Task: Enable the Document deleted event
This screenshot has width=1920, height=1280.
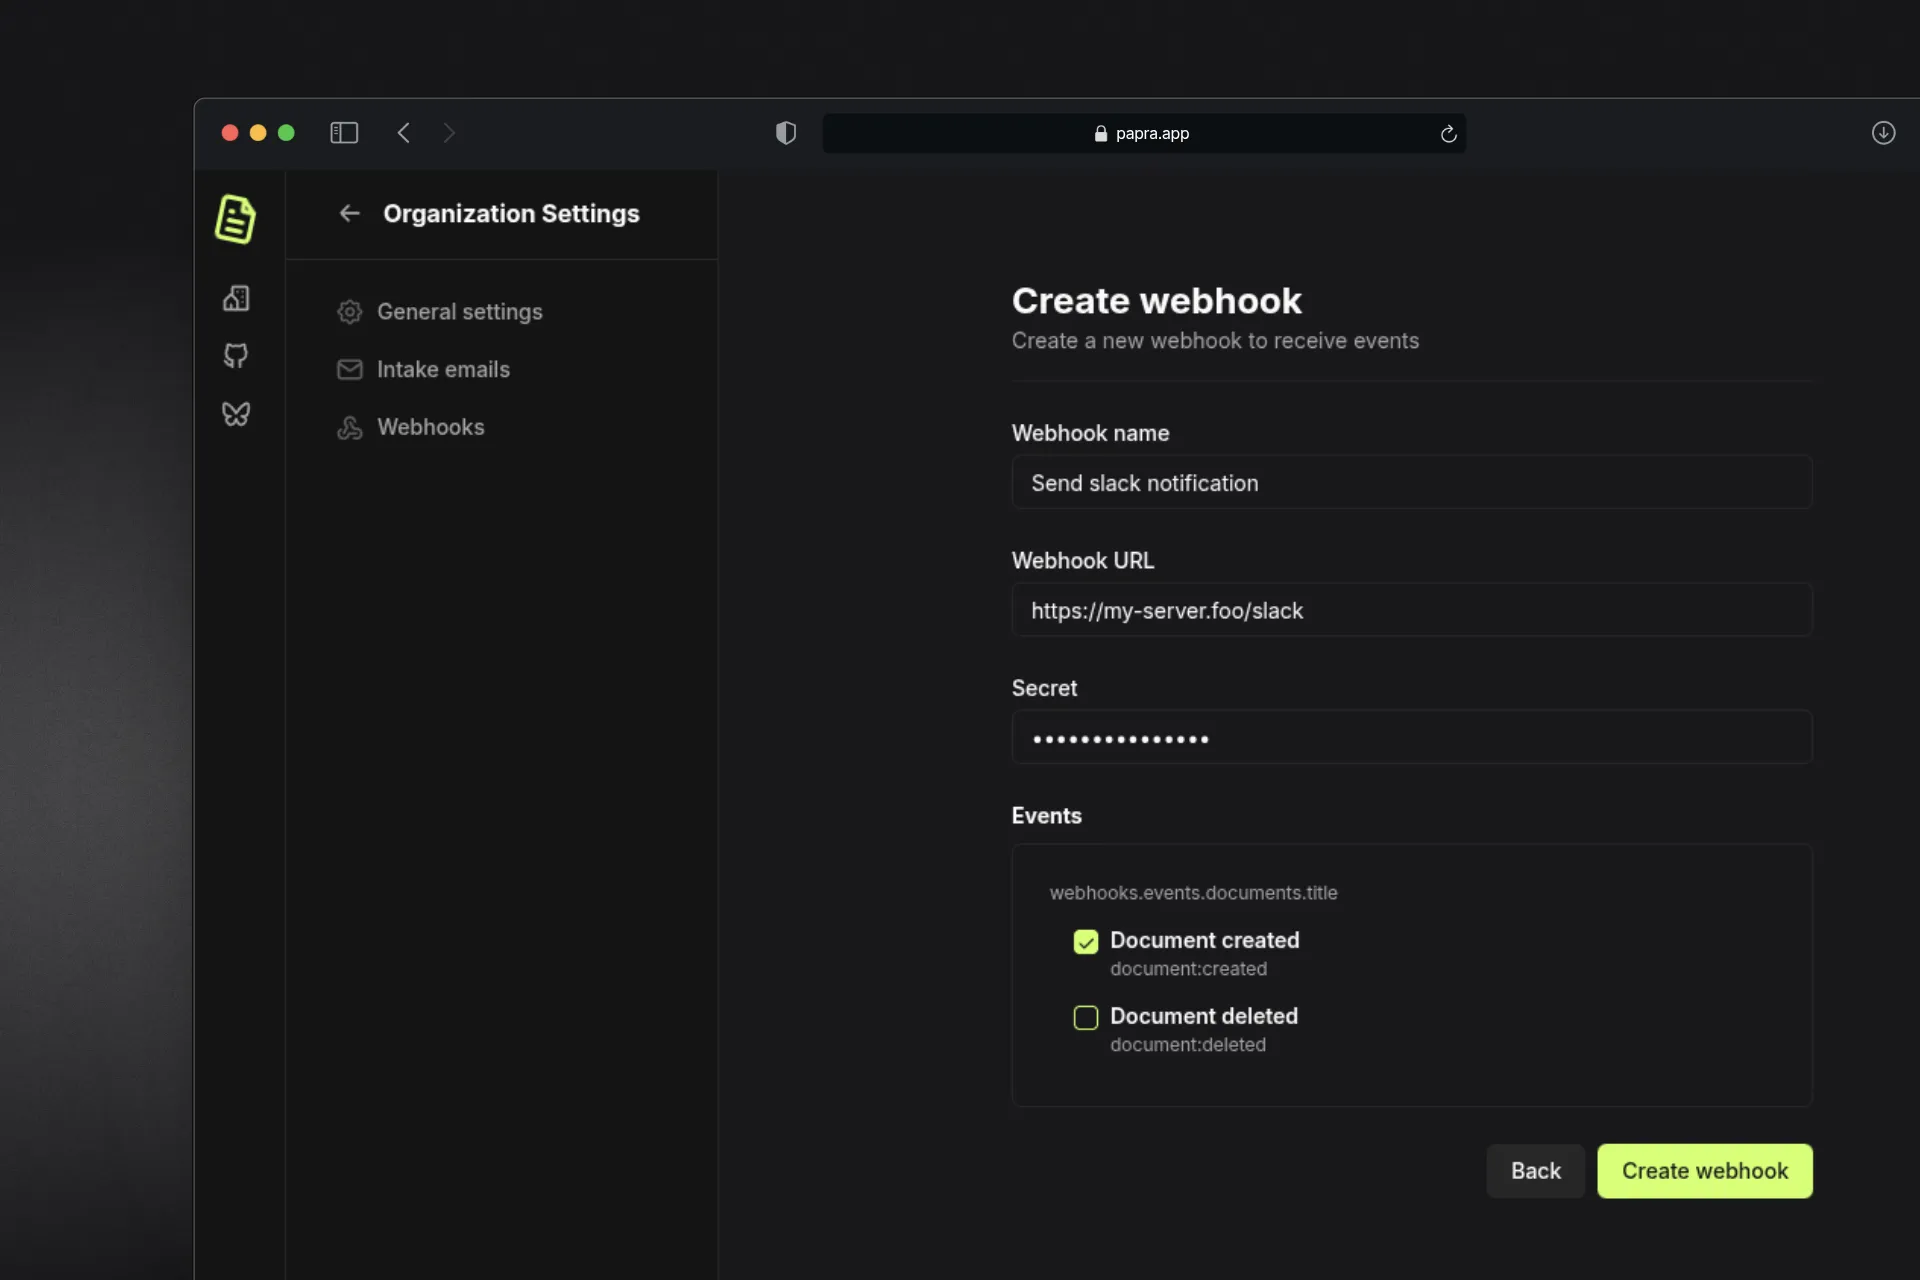Action: point(1086,1017)
